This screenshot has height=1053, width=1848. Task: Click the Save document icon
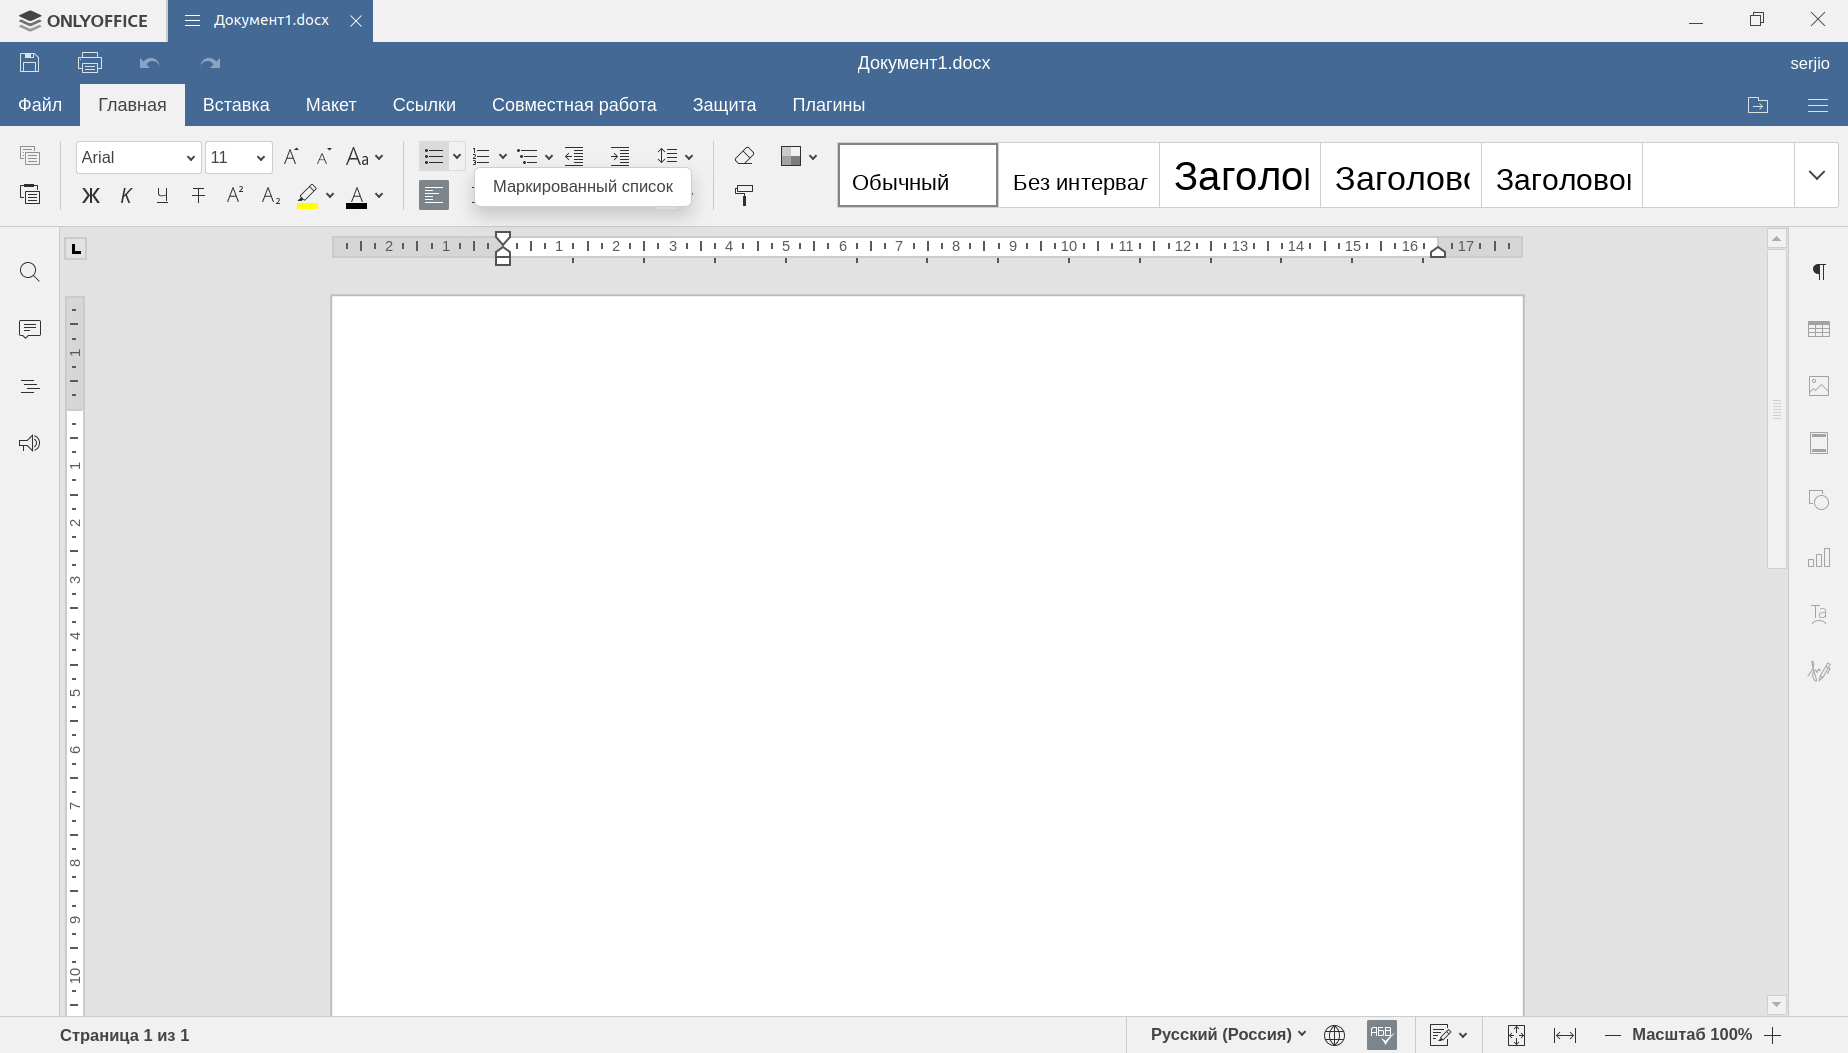pos(30,63)
